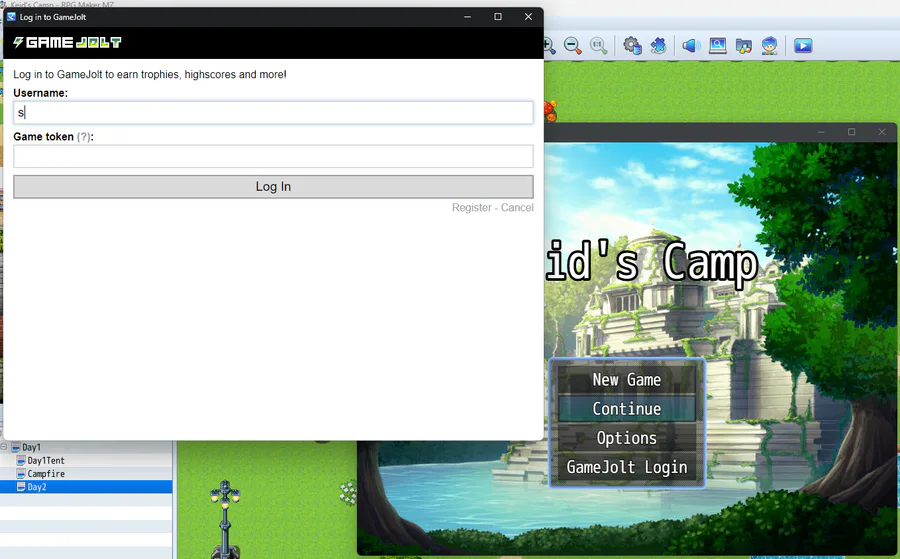The image size is (900, 559).
Task: Open the Database gear icon
Action: tap(633, 46)
